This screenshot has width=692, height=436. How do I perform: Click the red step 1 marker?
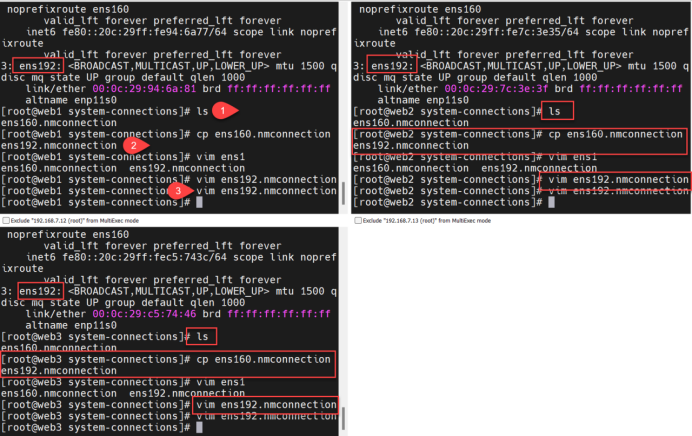pos(224,110)
